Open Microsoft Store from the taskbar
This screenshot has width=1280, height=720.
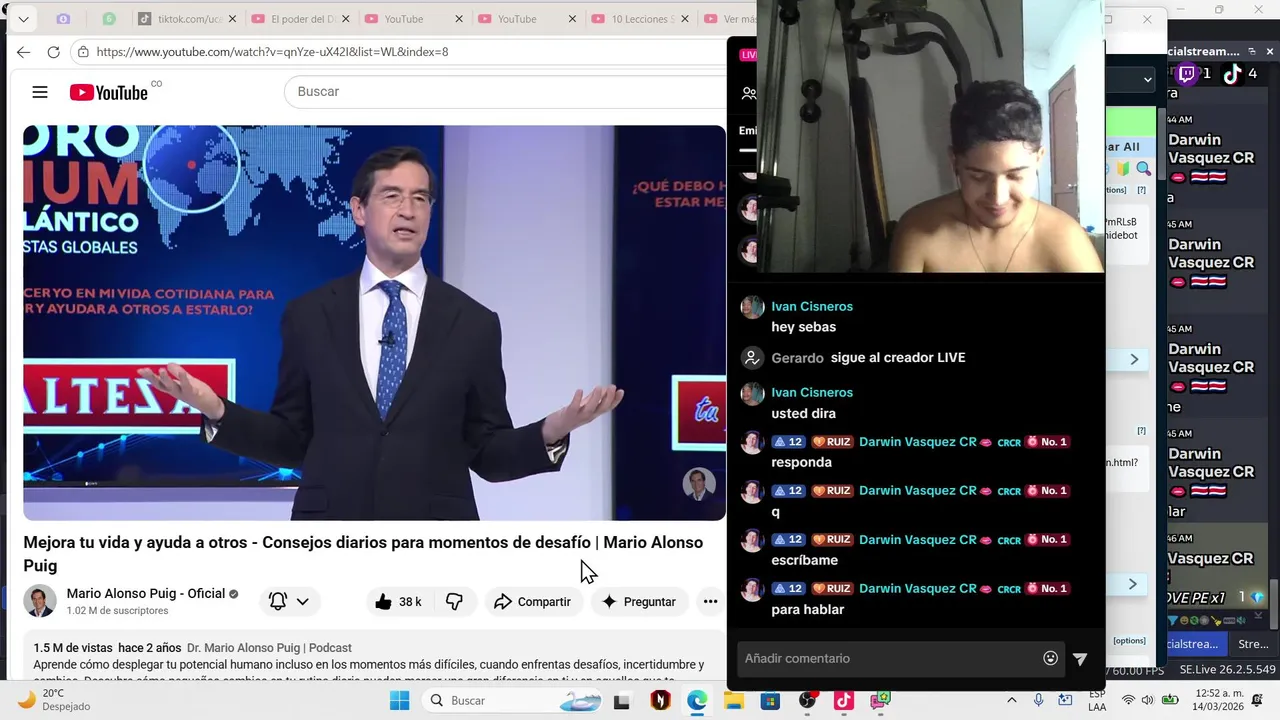click(x=770, y=701)
